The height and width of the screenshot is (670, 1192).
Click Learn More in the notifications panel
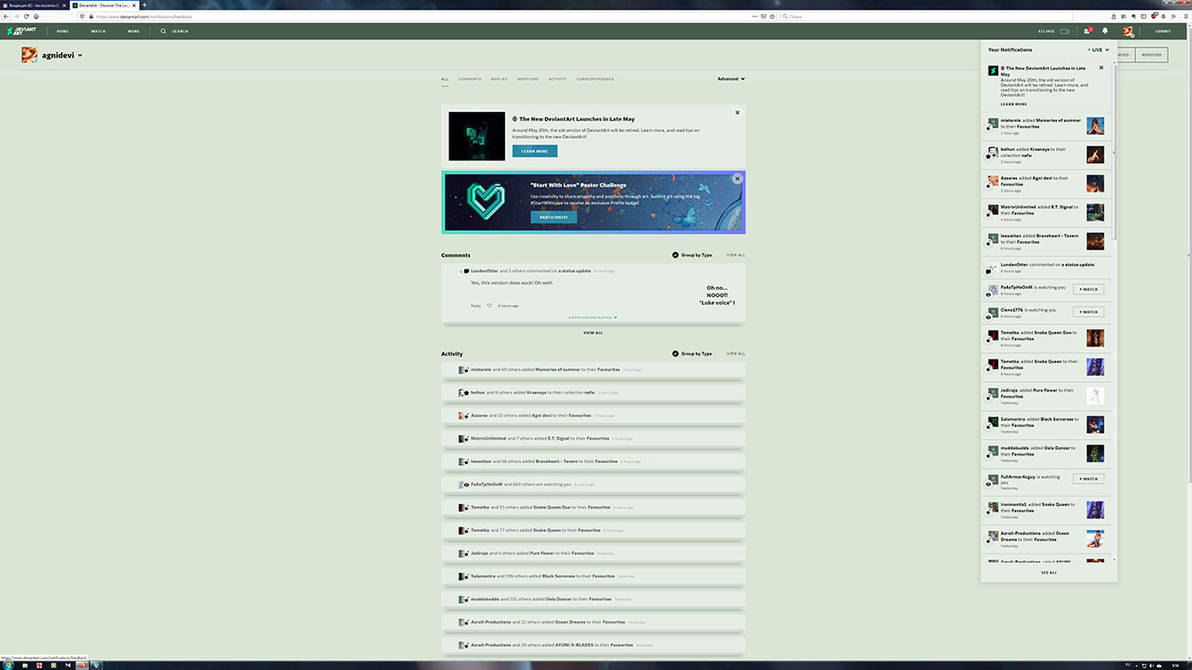(x=1013, y=104)
